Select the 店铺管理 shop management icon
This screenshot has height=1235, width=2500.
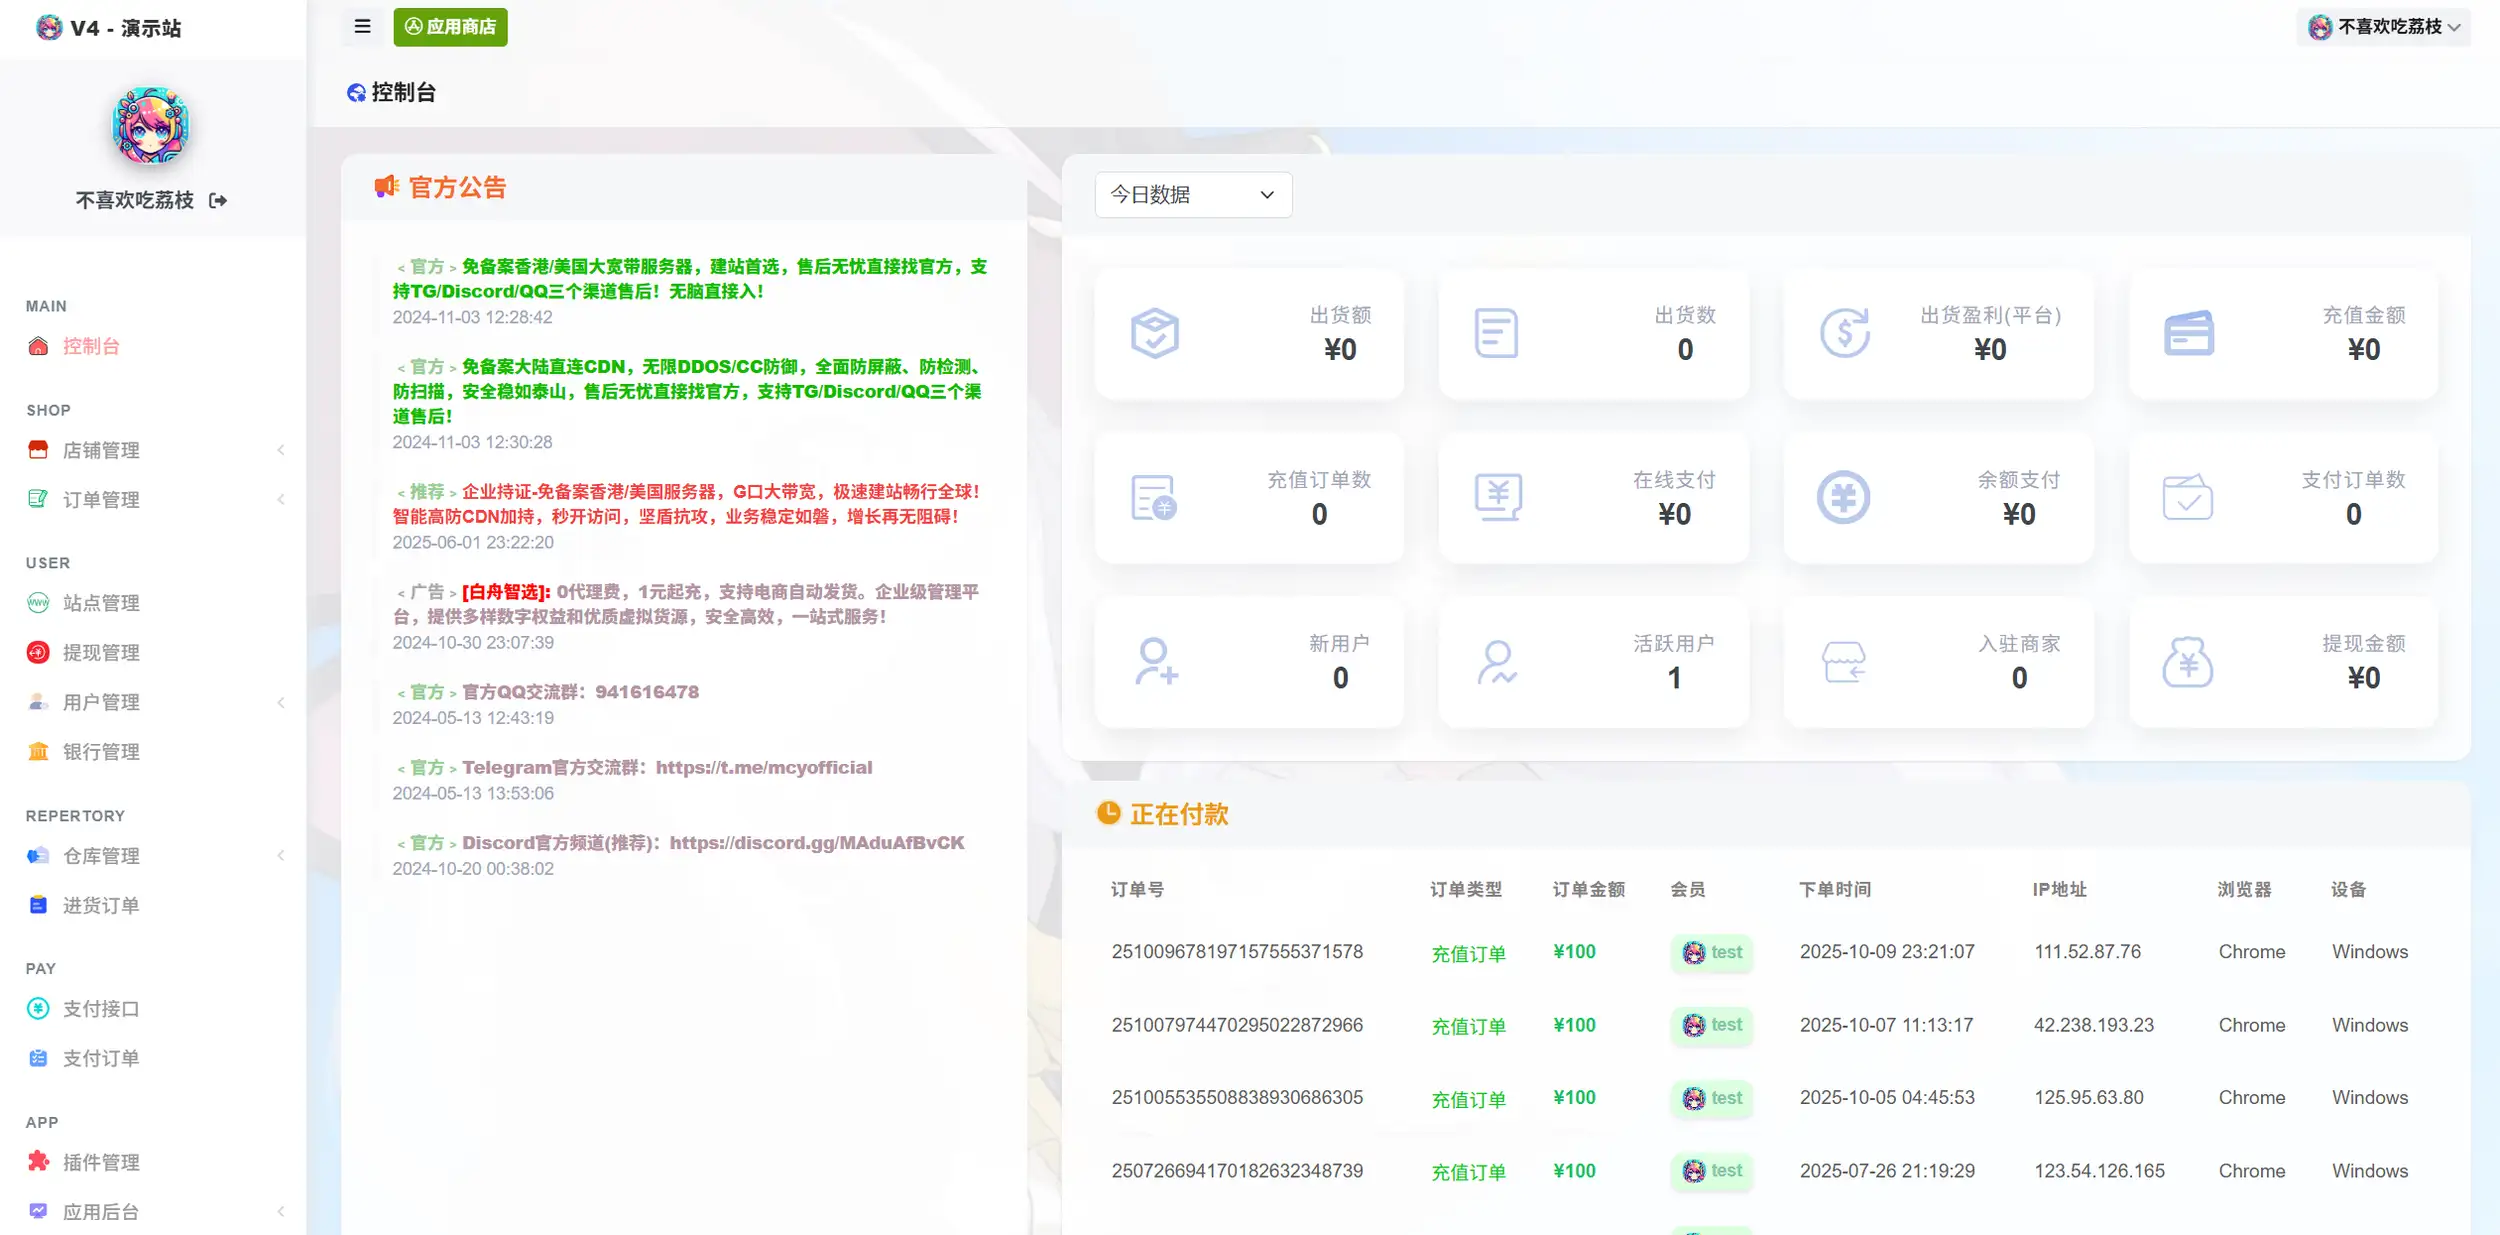click(37, 450)
